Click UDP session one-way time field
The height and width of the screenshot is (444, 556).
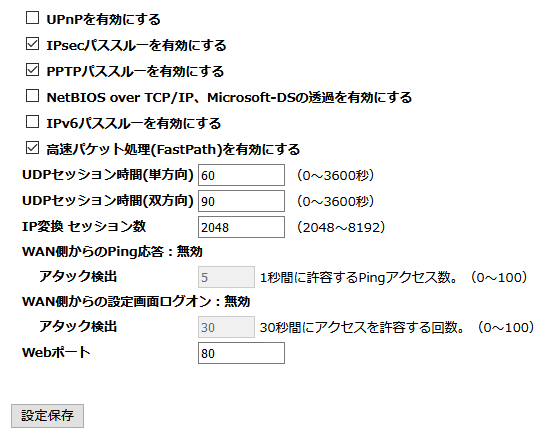pos(241,175)
